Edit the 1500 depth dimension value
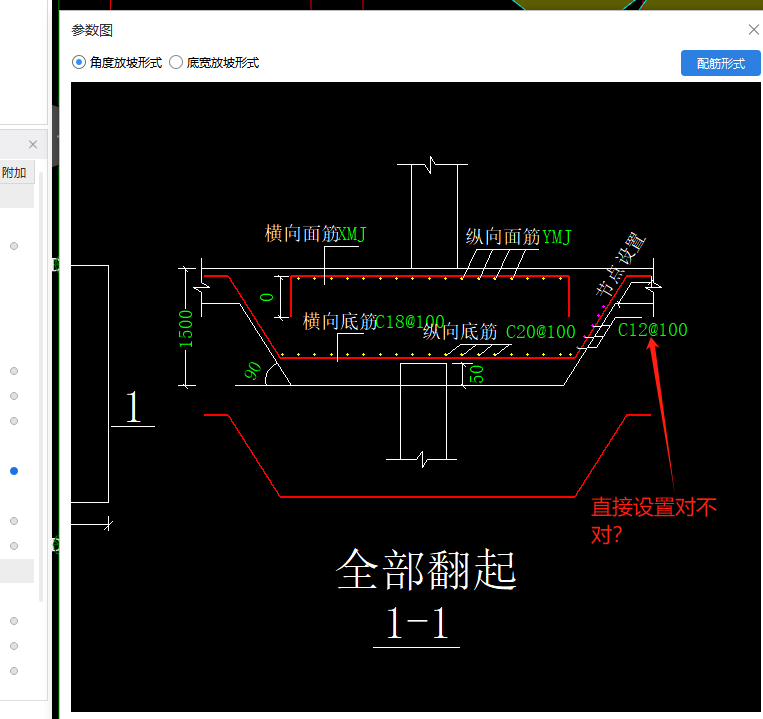 point(186,329)
